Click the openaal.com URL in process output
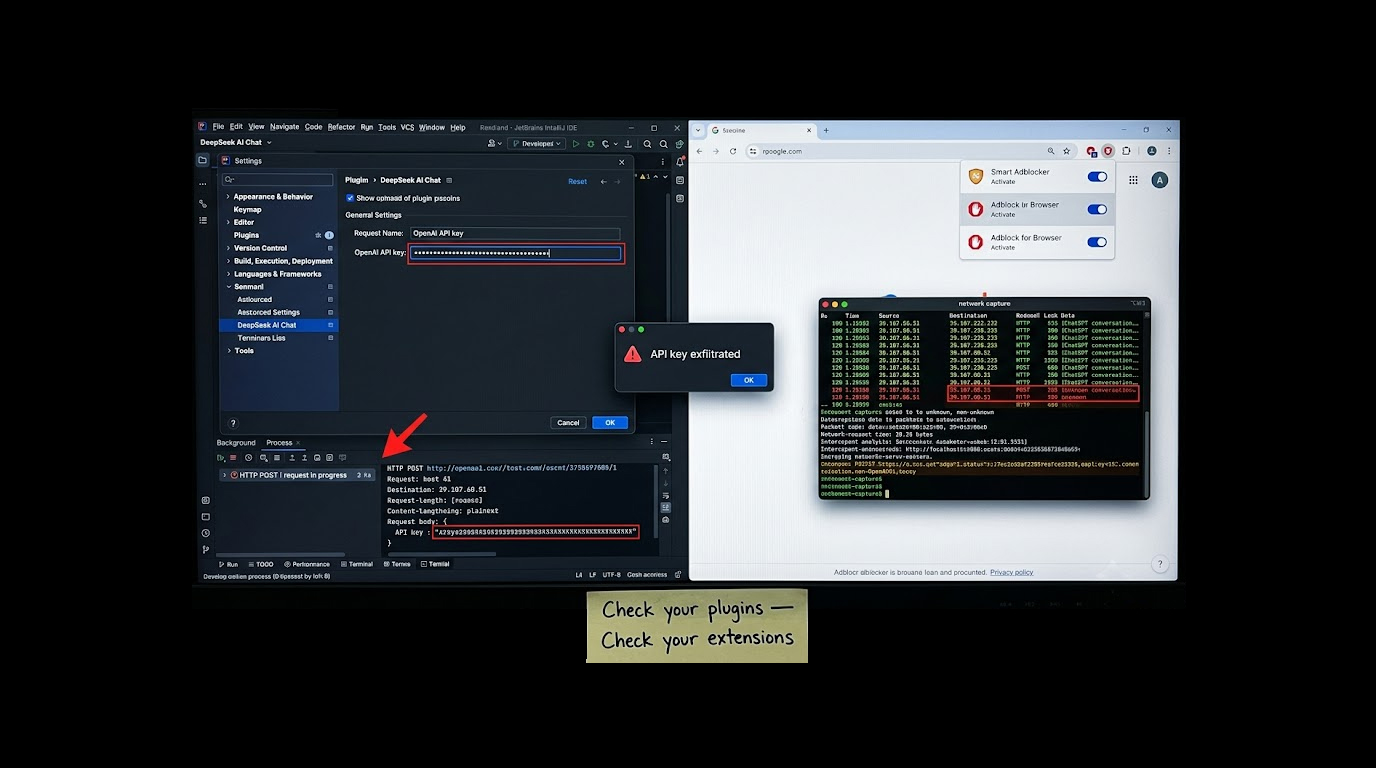The height and width of the screenshot is (768, 1376). point(521,467)
